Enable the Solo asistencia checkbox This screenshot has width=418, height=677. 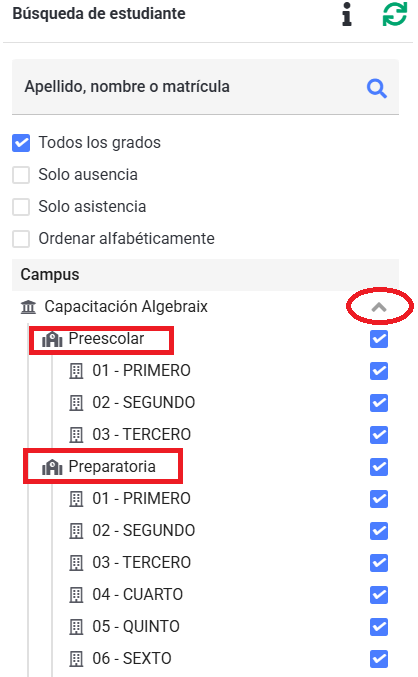[x=21, y=207]
